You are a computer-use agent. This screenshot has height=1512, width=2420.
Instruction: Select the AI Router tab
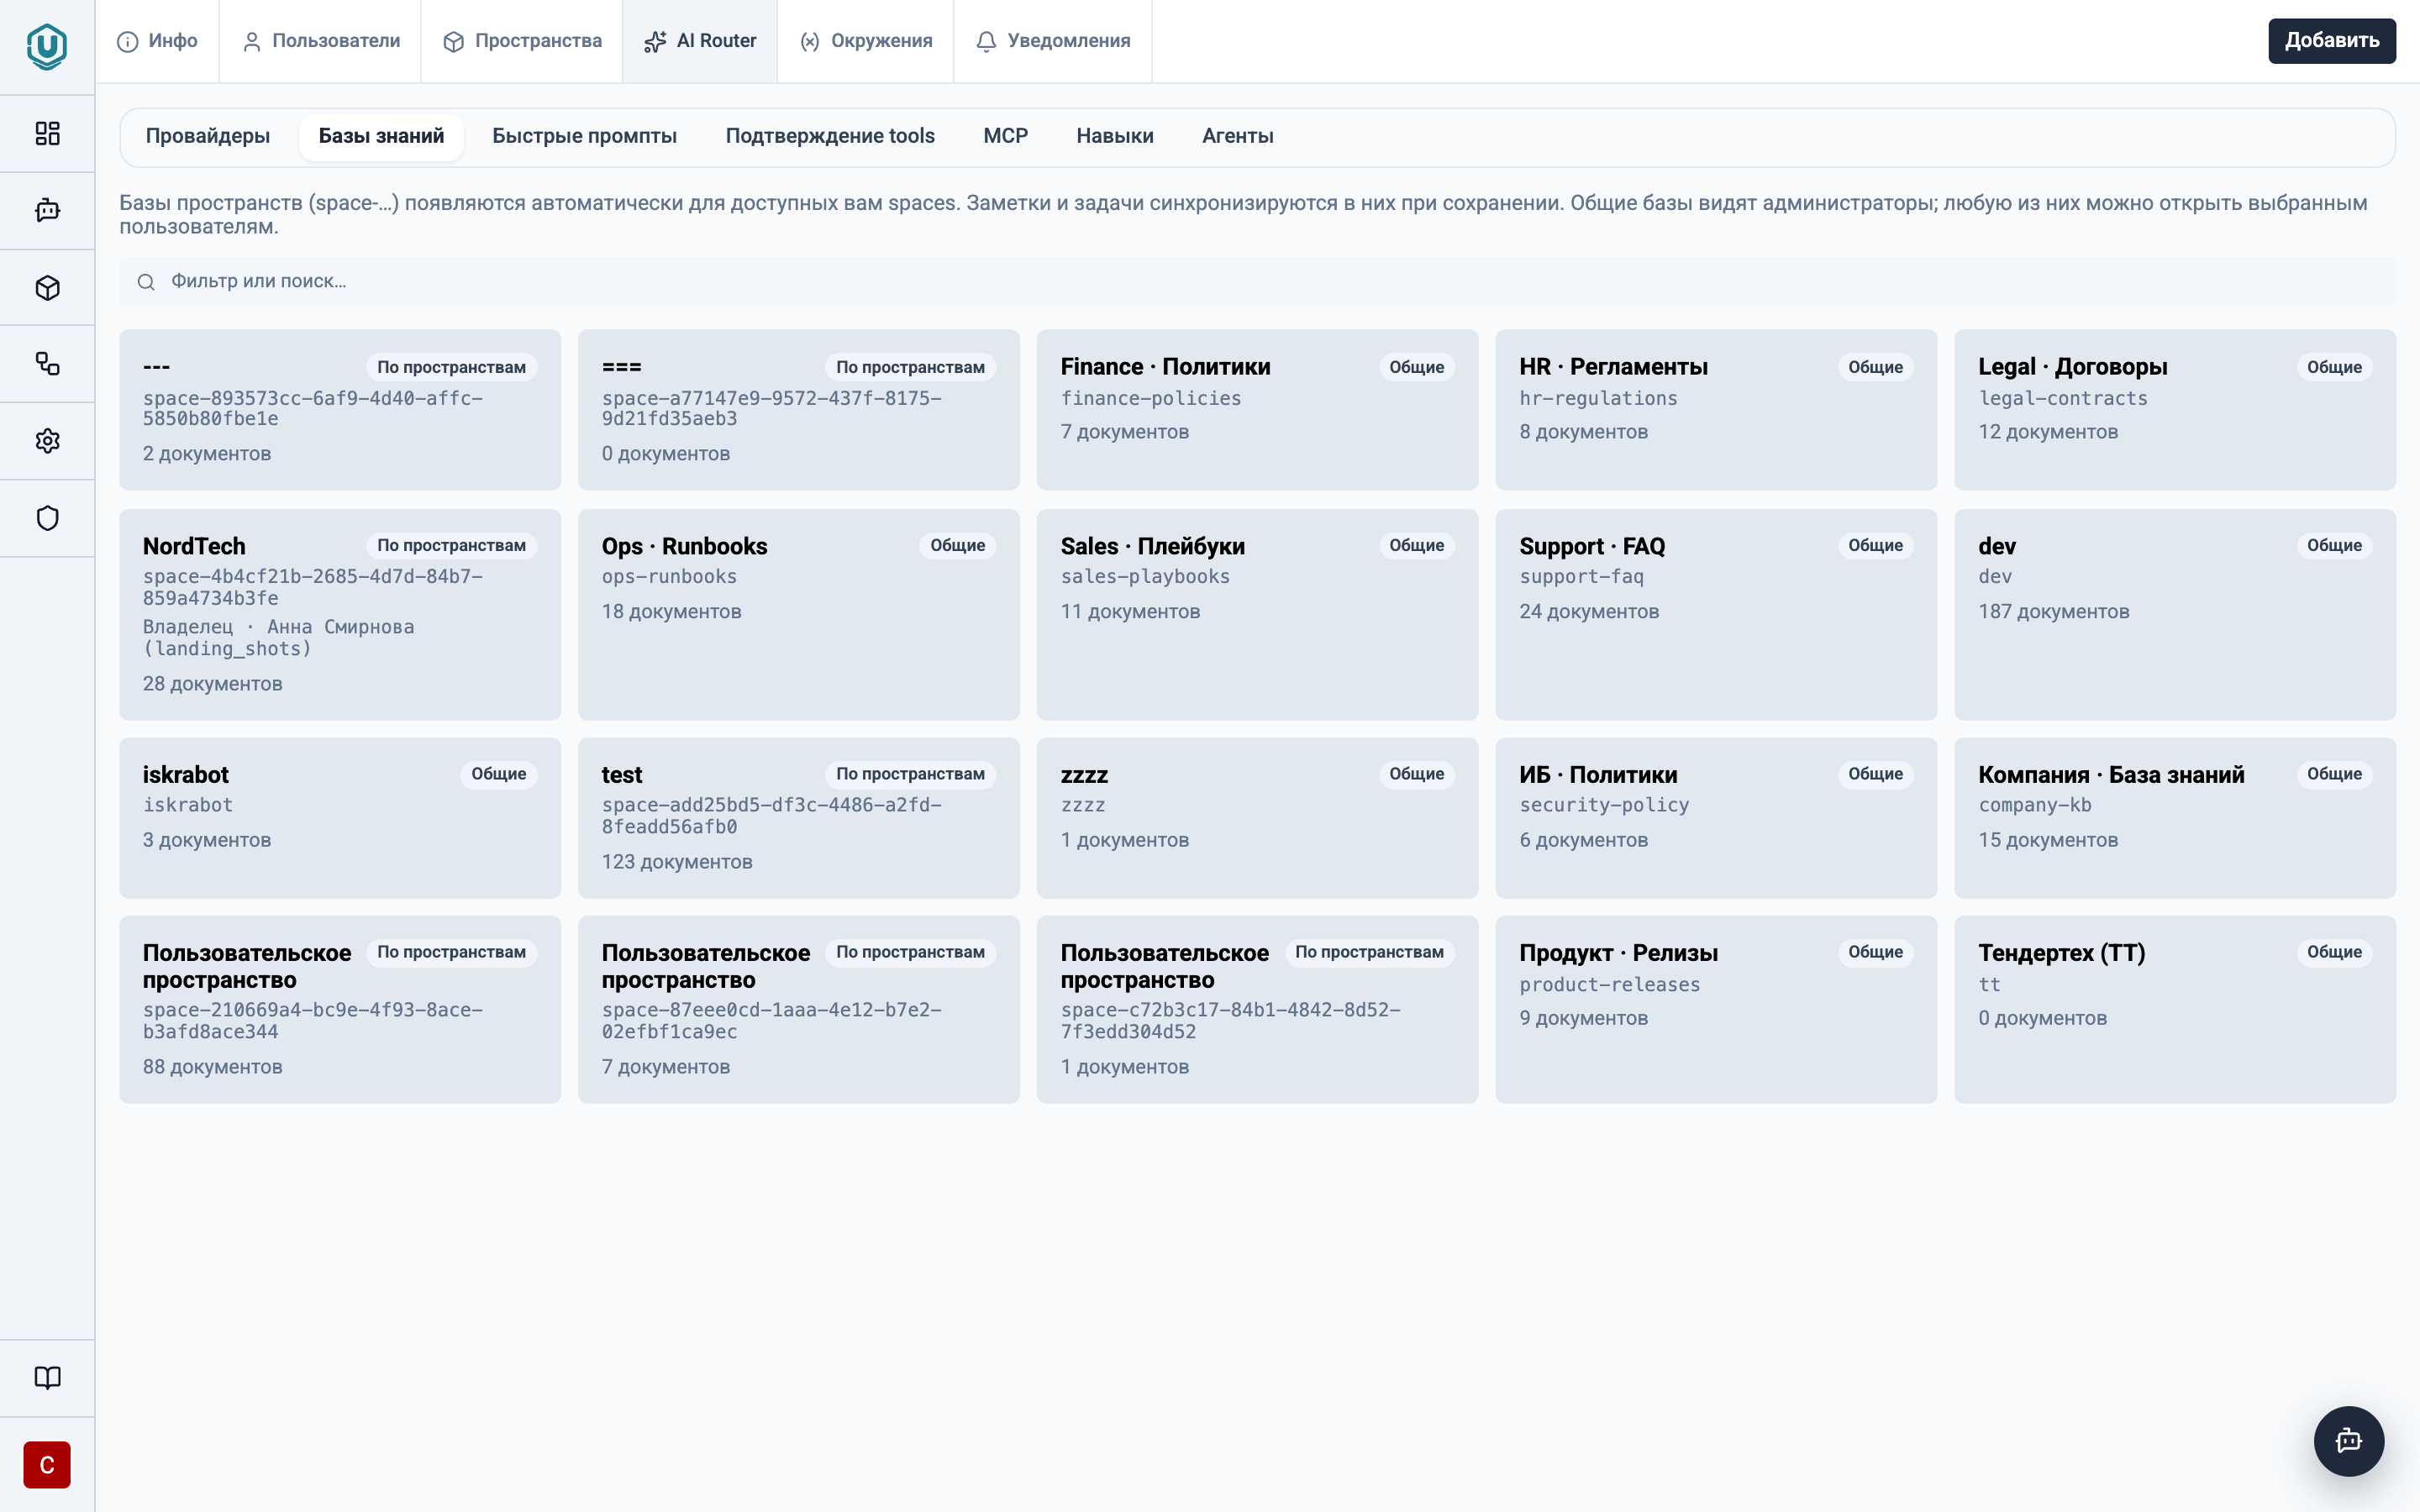click(x=700, y=41)
